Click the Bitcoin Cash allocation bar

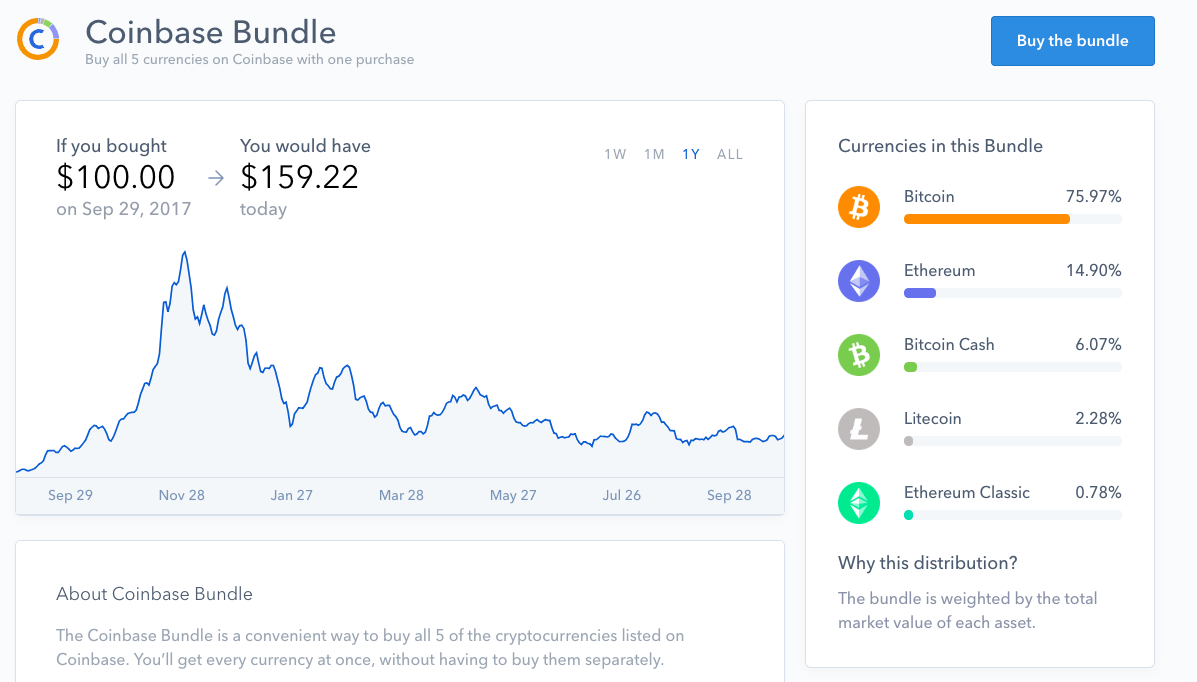click(910, 367)
